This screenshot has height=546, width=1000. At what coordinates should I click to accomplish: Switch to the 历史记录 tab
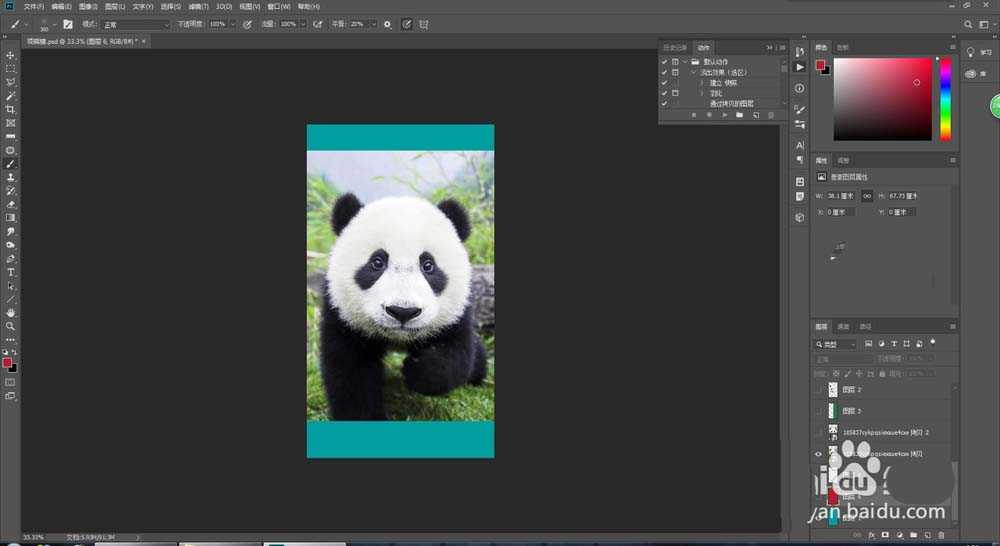click(x=676, y=47)
